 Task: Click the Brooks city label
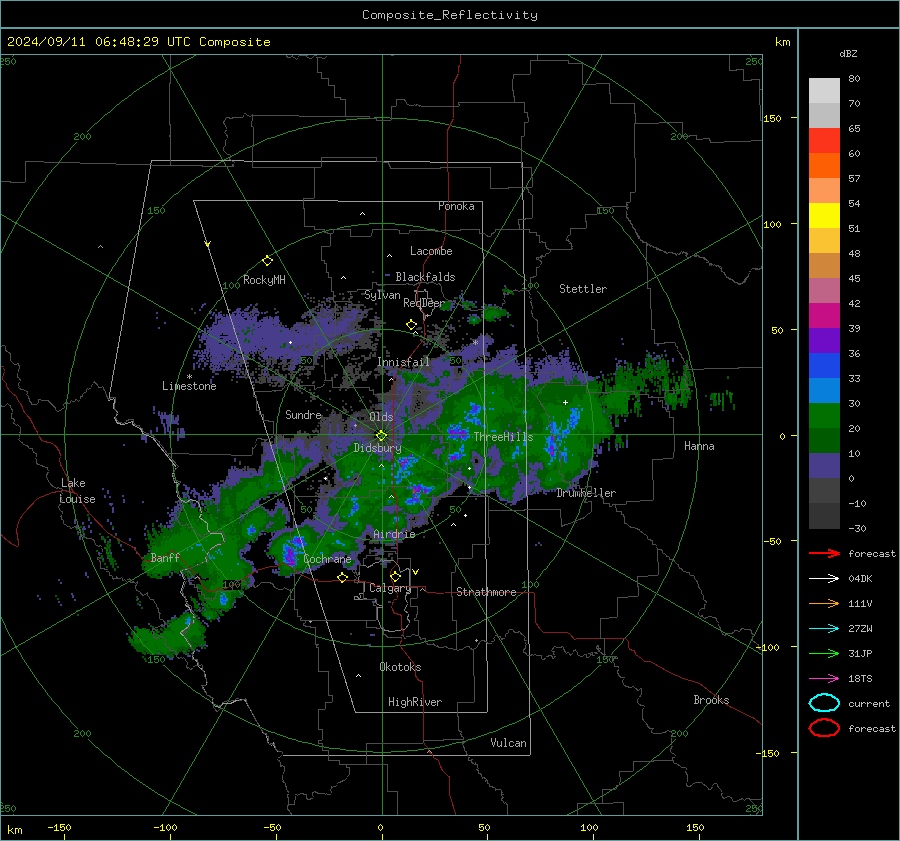[711, 700]
